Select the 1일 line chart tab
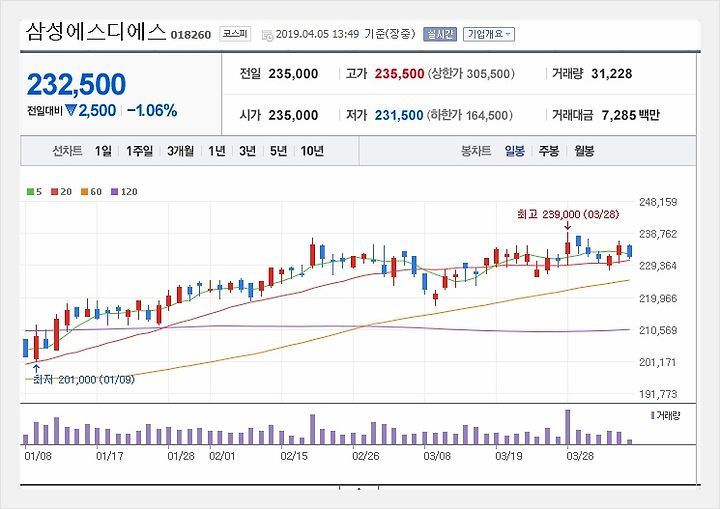Viewport: 720px width, 509px height. click(103, 151)
